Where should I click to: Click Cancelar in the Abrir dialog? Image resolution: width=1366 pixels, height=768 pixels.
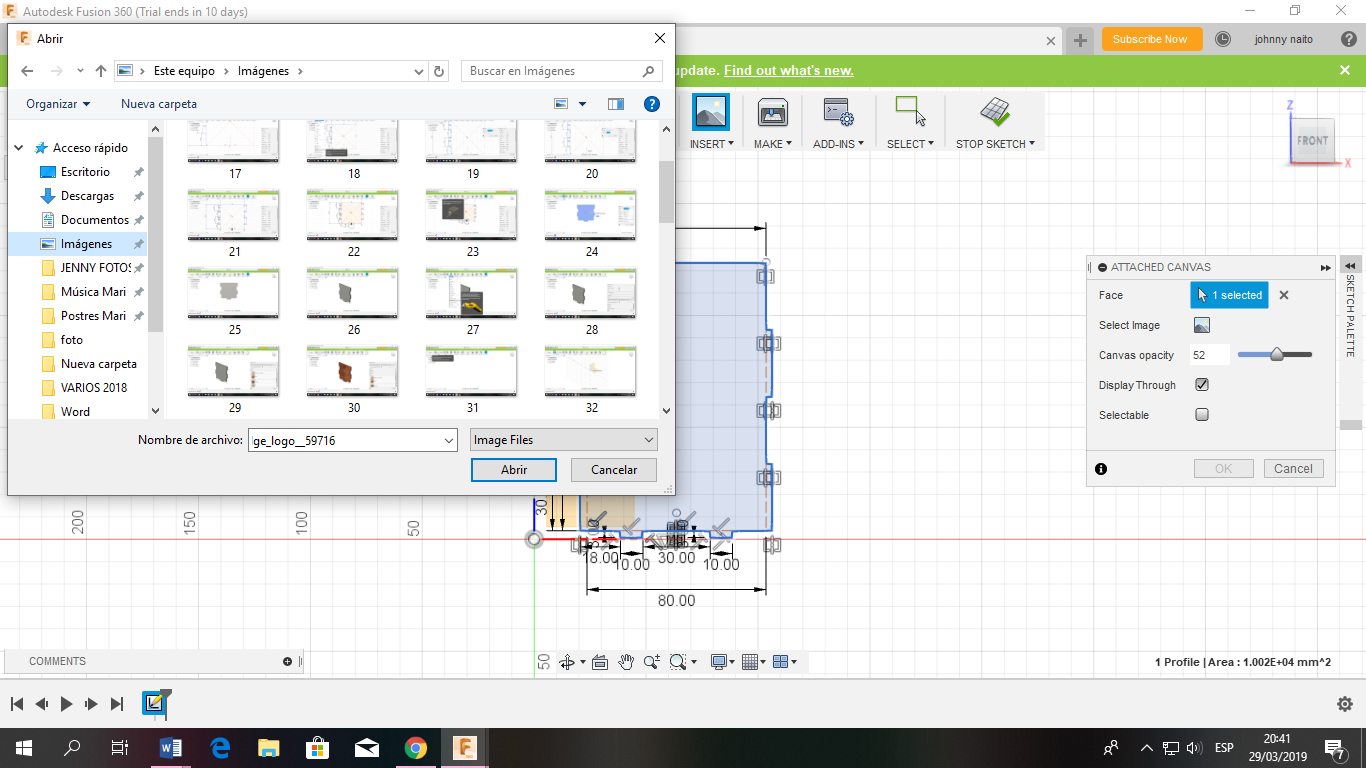coord(614,470)
